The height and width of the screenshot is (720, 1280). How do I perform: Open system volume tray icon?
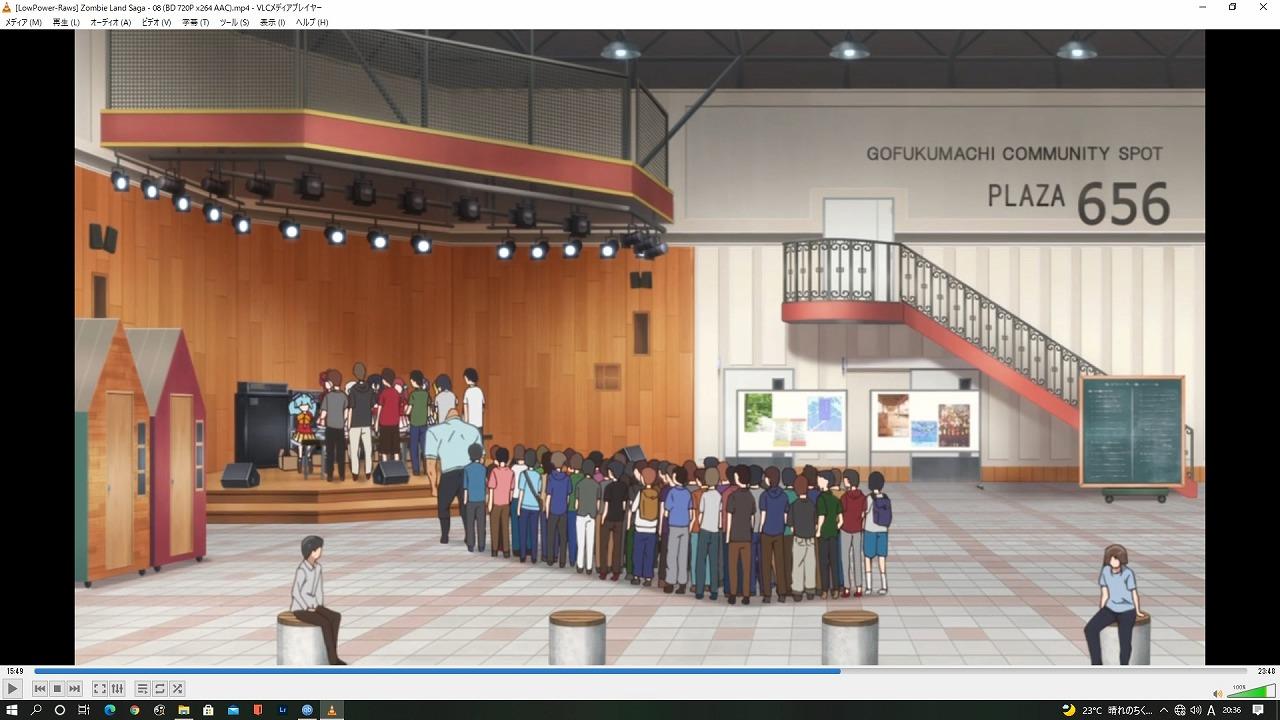(x=1196, y=710)
